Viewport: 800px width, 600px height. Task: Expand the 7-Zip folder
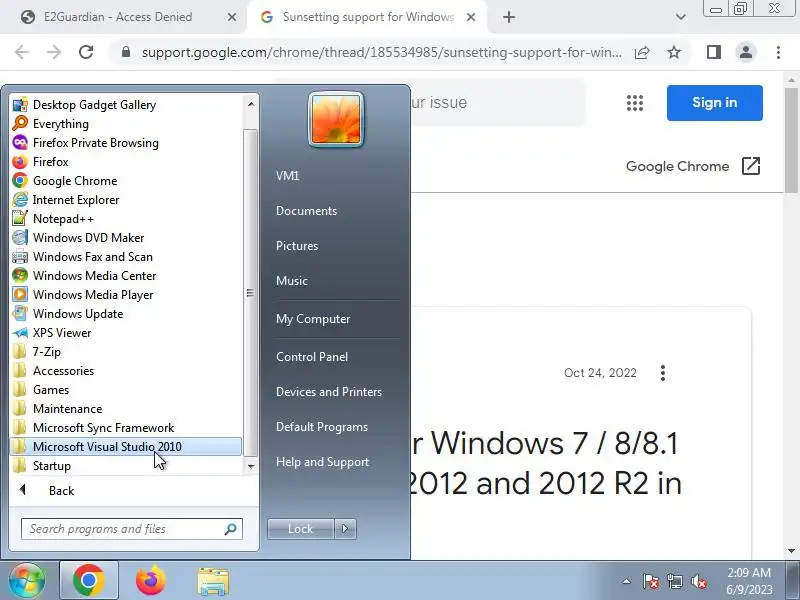[x=126, y=352]
